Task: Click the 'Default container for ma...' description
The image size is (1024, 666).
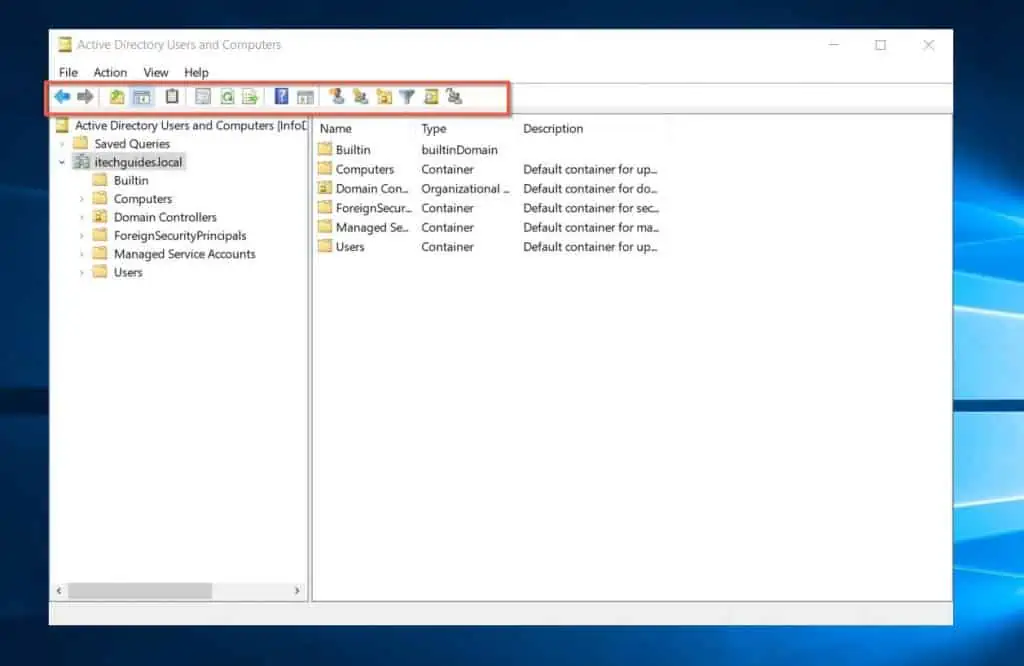Action: pos(590,227)
